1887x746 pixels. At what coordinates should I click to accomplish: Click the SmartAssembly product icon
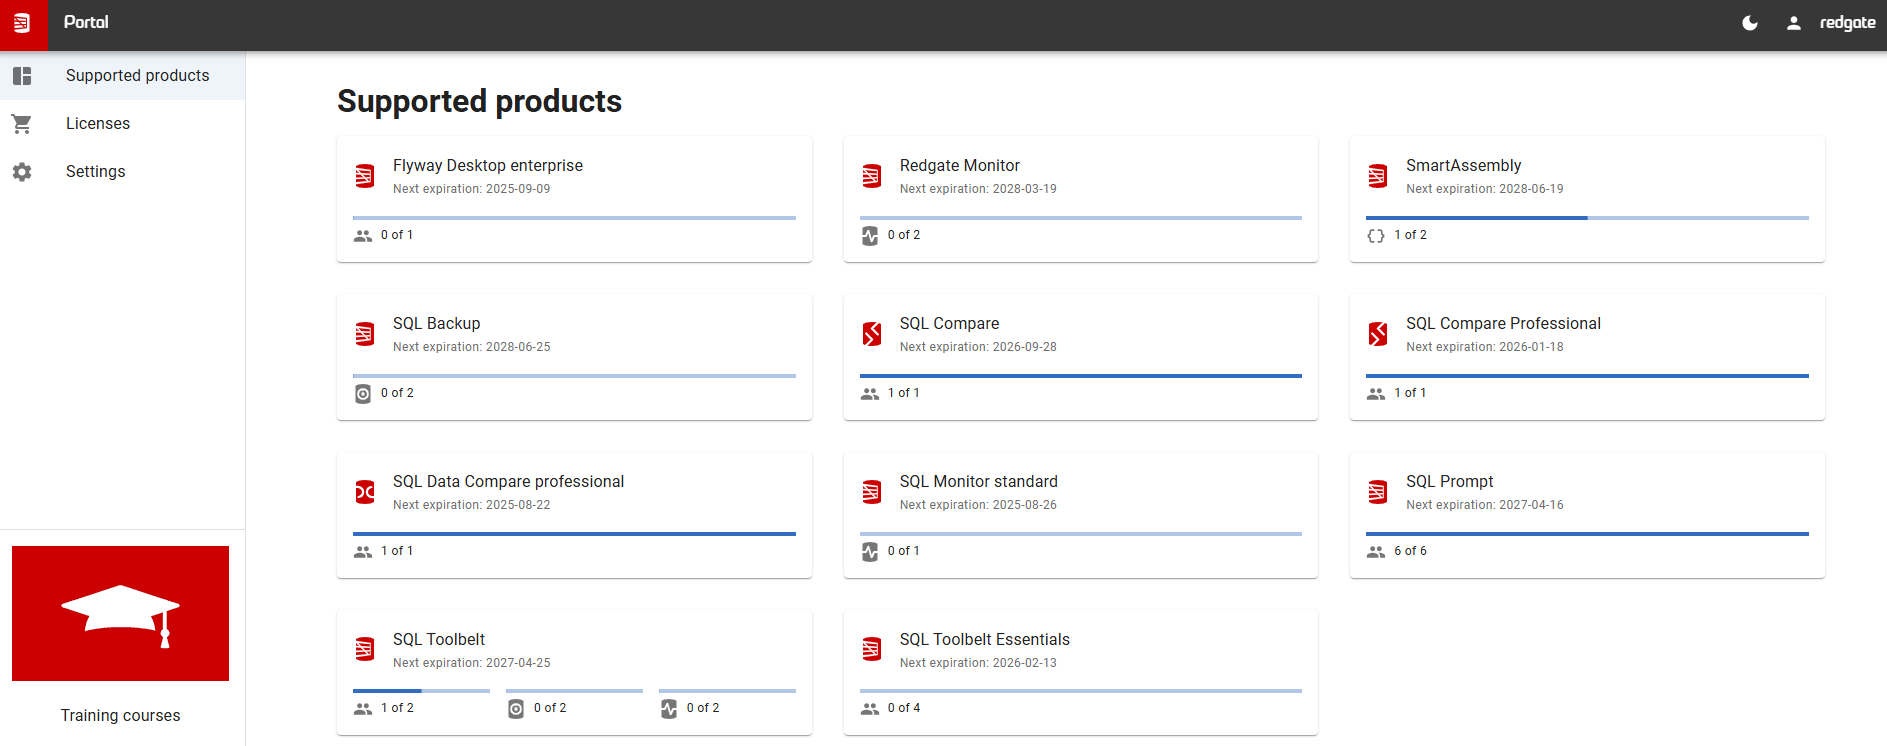(1378, 176)
